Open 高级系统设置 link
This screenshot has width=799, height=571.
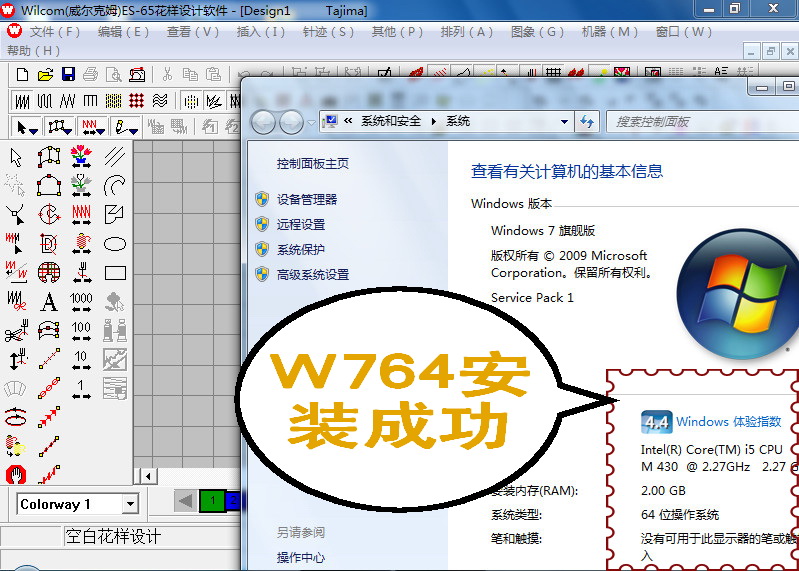pos(313,275)
